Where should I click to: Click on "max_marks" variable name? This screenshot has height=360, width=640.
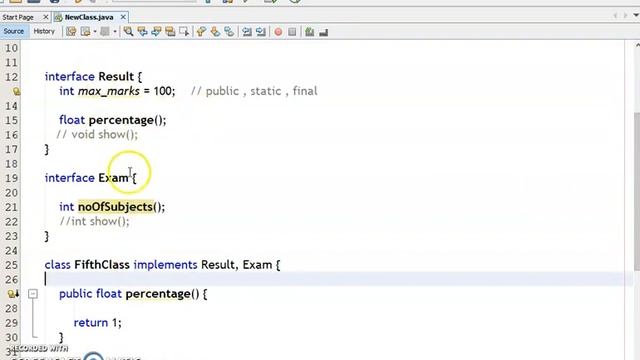(109, 91)
